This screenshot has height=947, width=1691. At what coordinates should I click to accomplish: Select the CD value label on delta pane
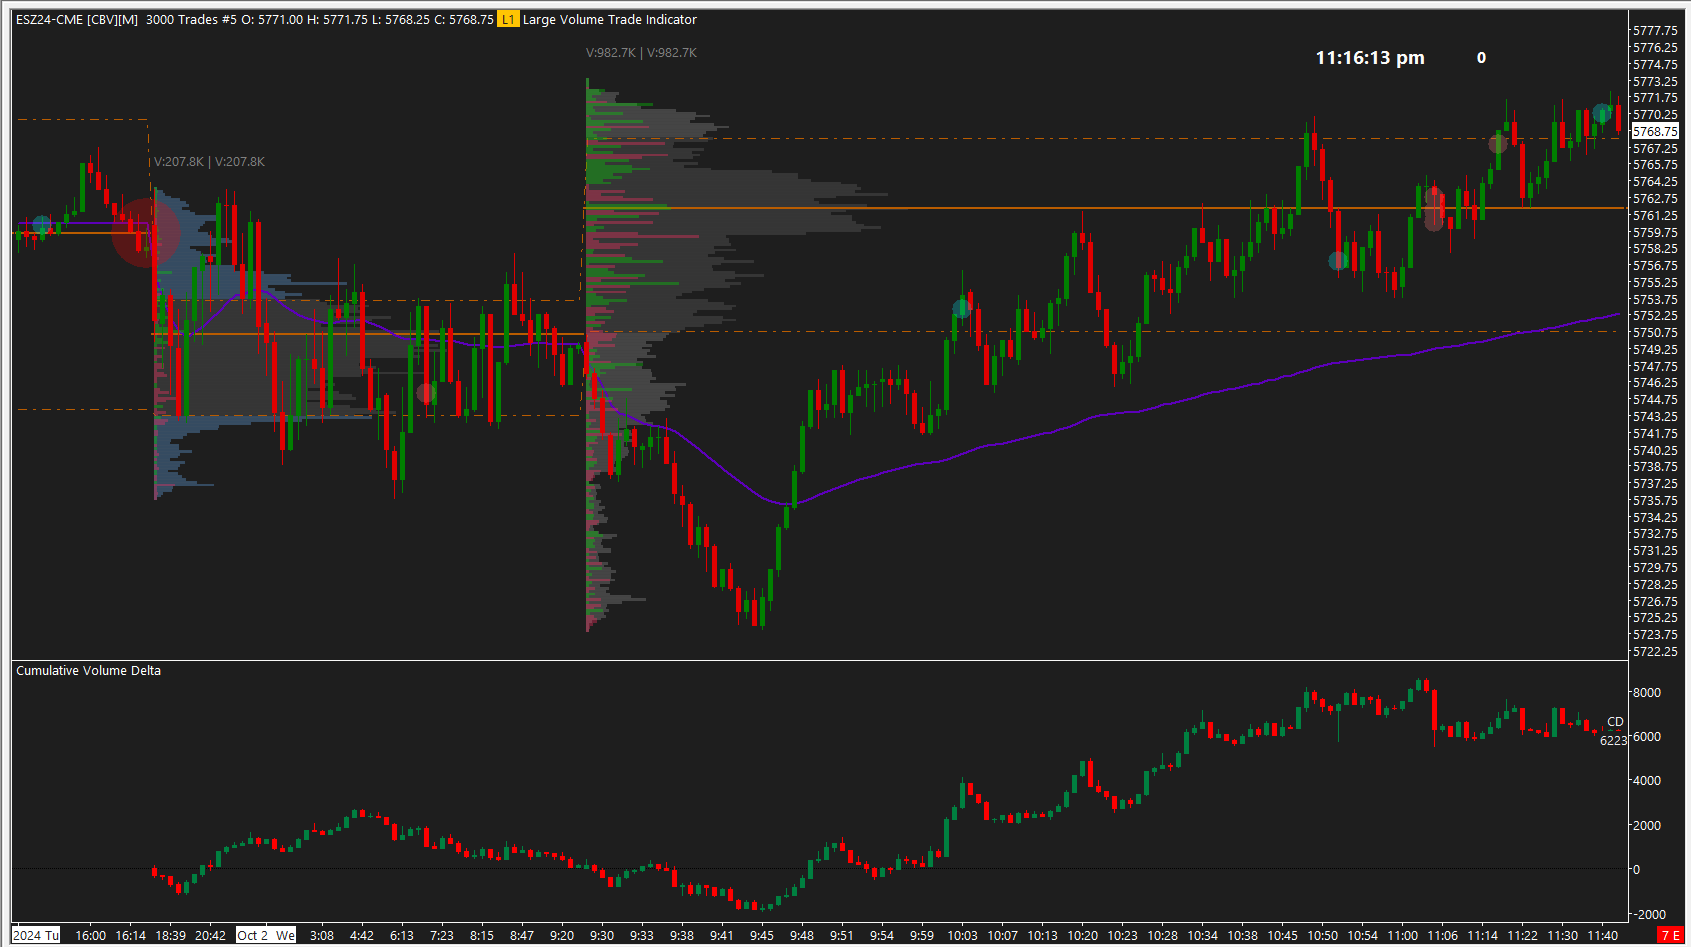pos(1616,720)
